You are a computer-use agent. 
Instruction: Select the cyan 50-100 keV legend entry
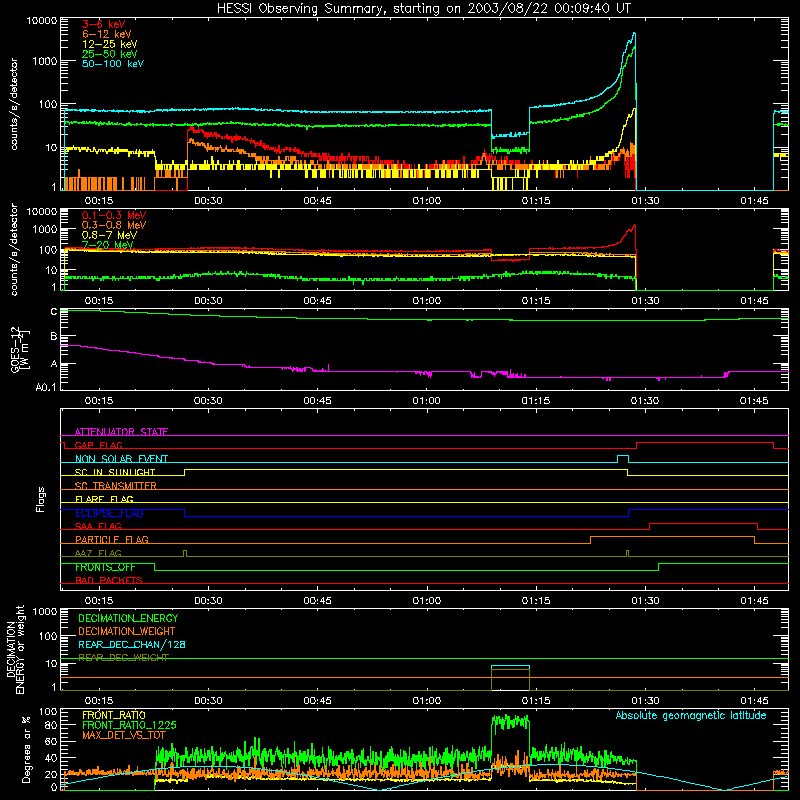pos(113,64)
